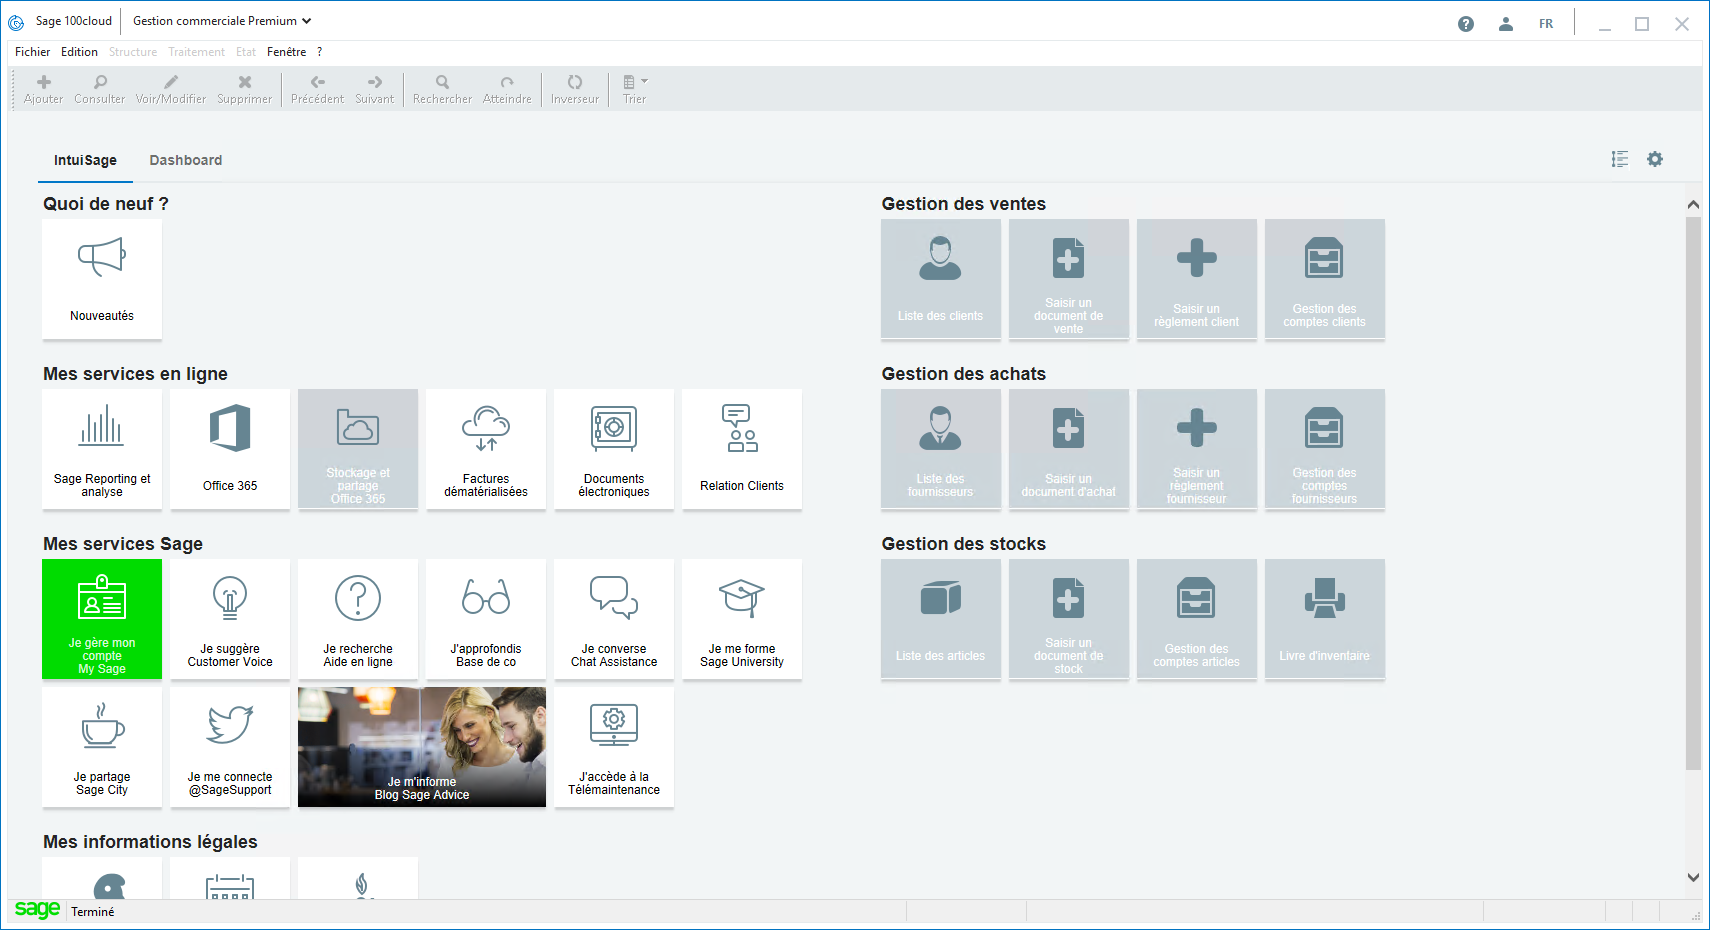Open Gestion des comptes articles

[1197, 619]
